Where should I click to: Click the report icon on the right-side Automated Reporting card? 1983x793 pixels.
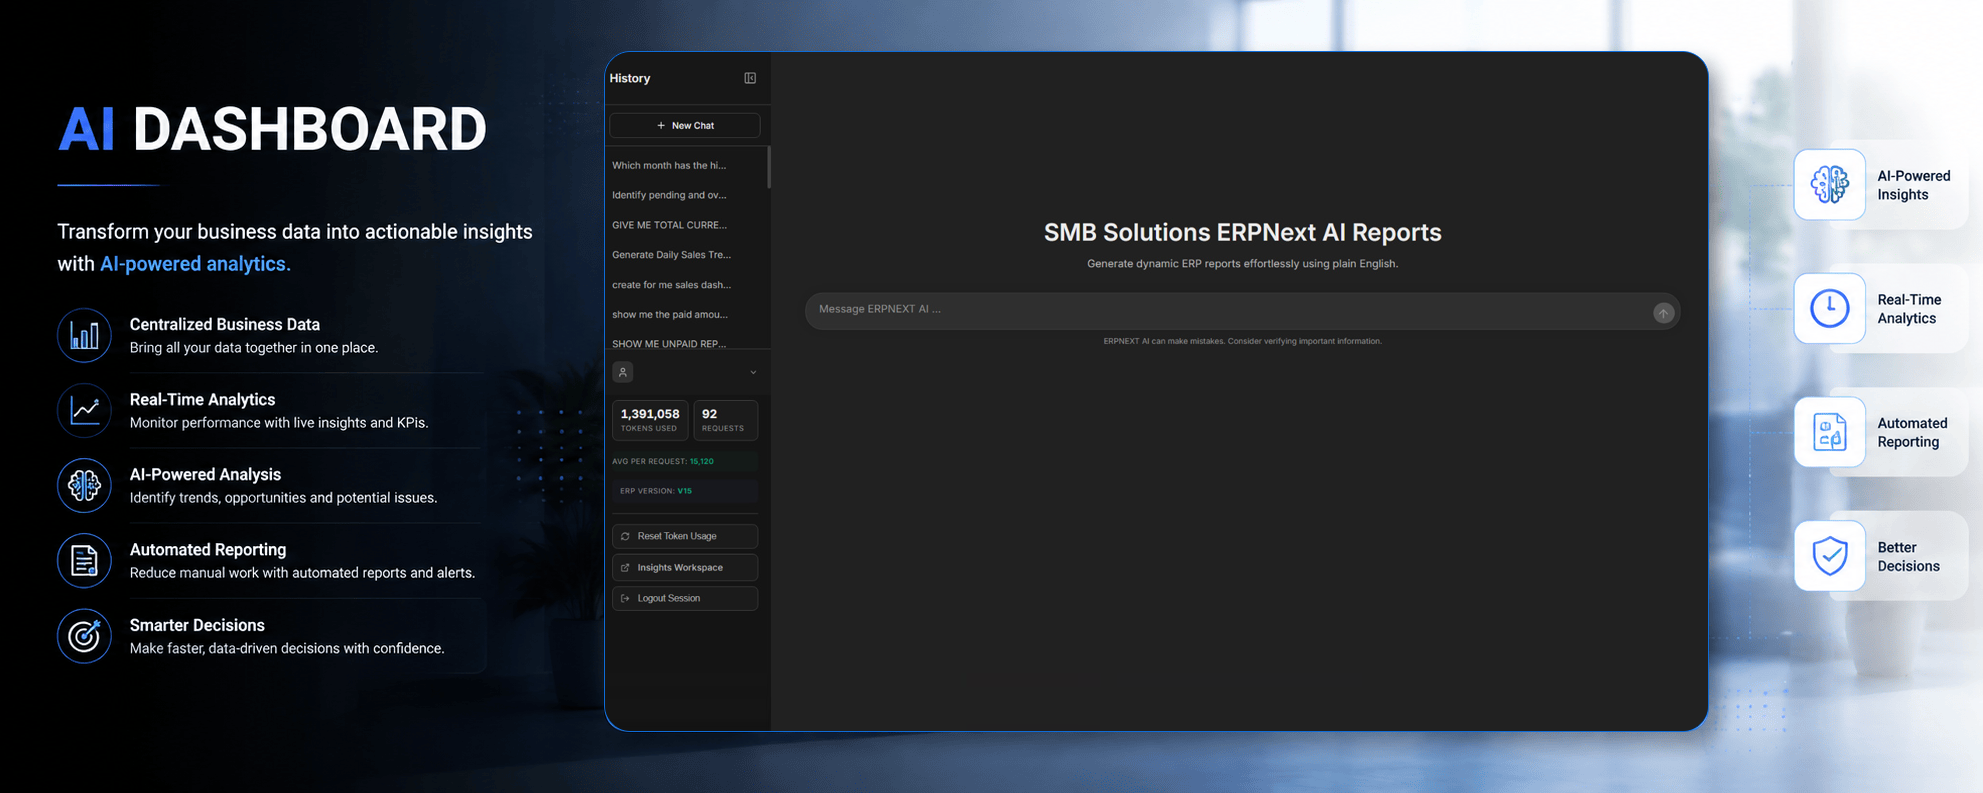[x=1830, y=432]
